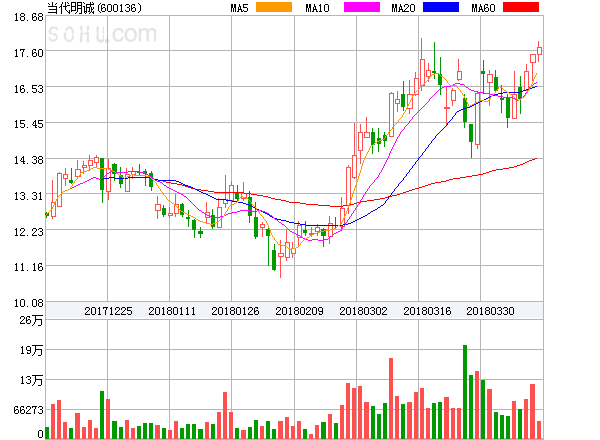The image size is (600, 440).
Task: Click the 19万 volume axis label
Action: pyautogui.click(x=31, y=350)
